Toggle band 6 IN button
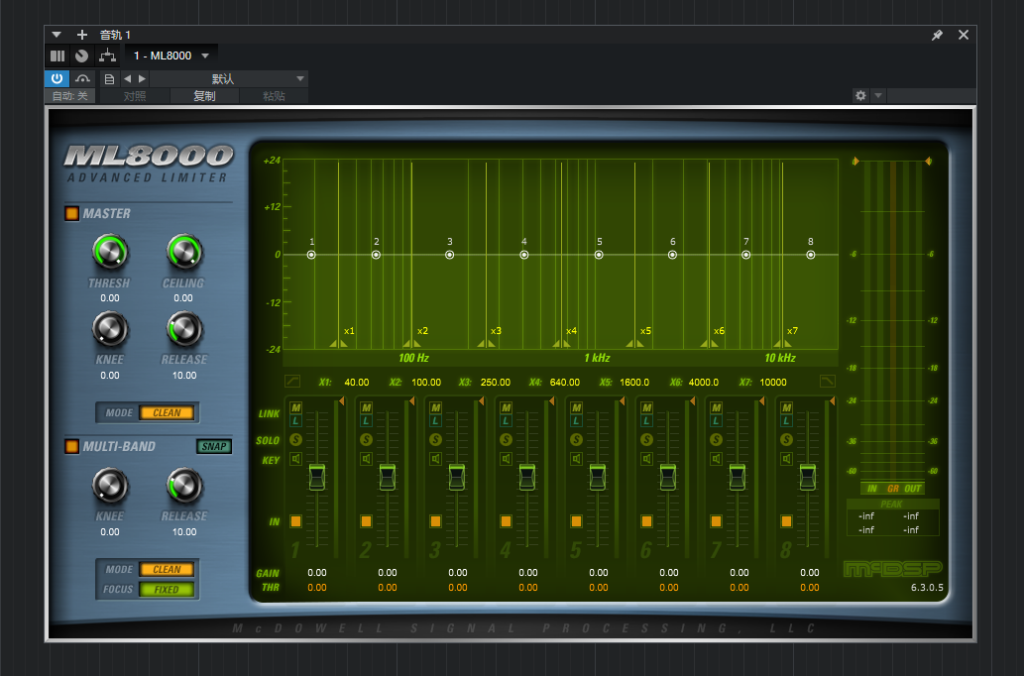Image resolution: width=1024 pixels, height=676 pixels. pyautogui.click(x=647, y=521)
